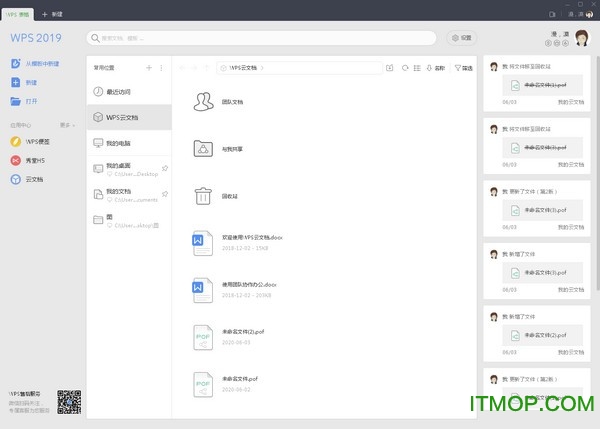Select 最近访问 recent location
600x429 pixels.
129,91
